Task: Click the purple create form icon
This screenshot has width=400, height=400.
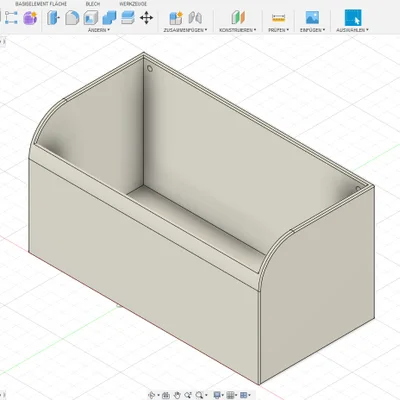Action: tap(30, 17)
